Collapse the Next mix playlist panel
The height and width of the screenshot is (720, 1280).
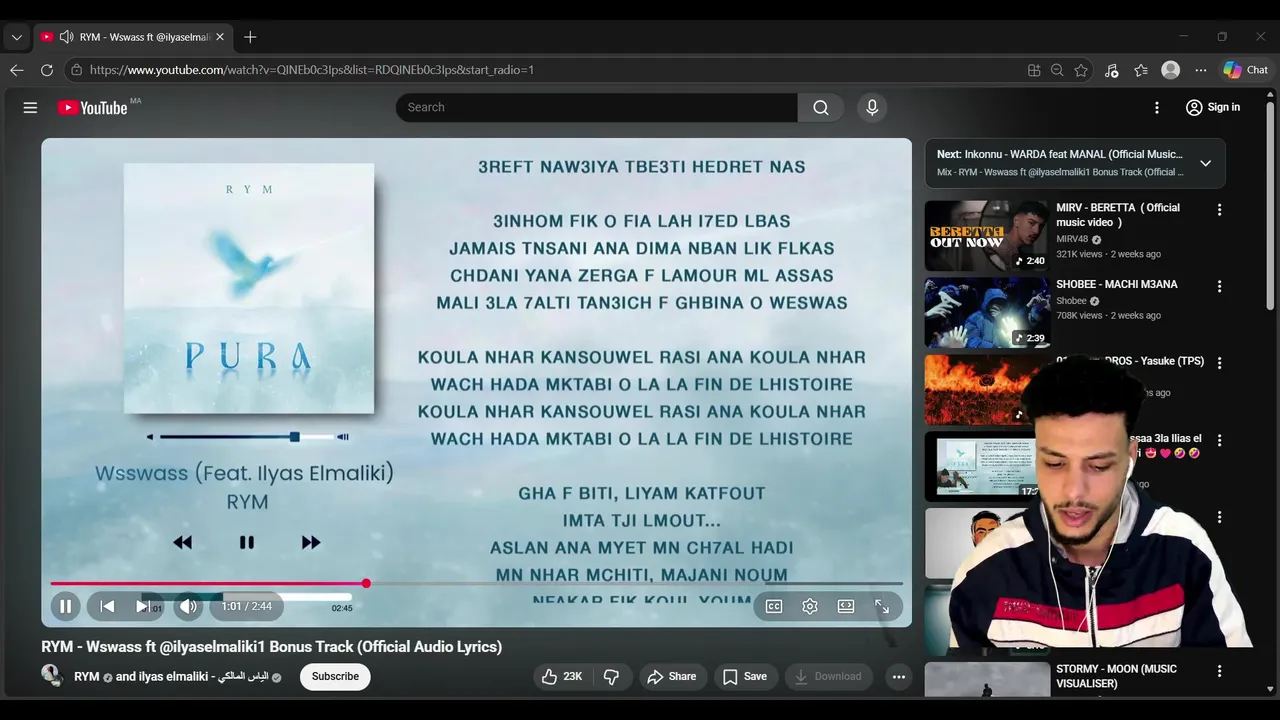(1205, 163)
